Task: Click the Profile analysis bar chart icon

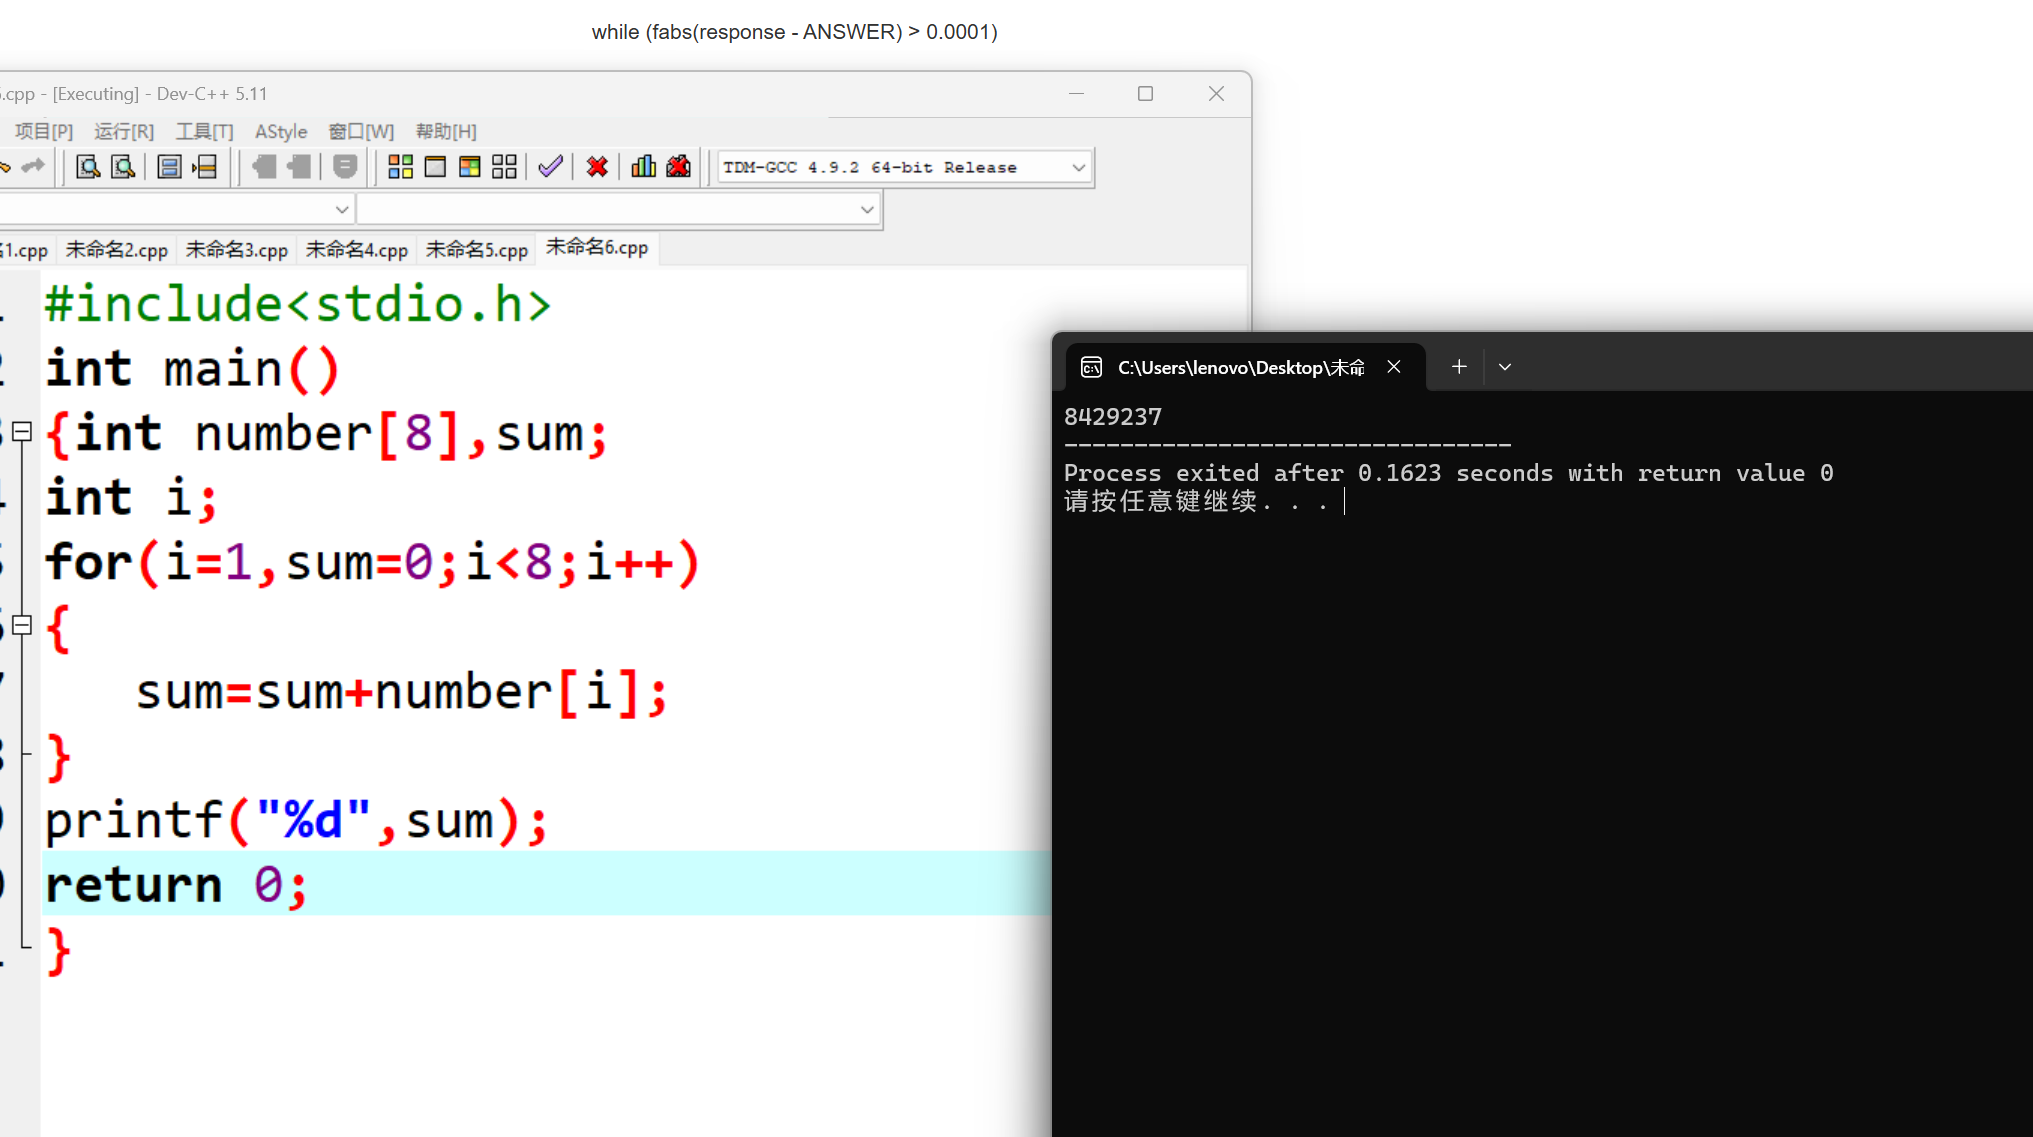Action: pyautogui.click(x=643, y=167)
